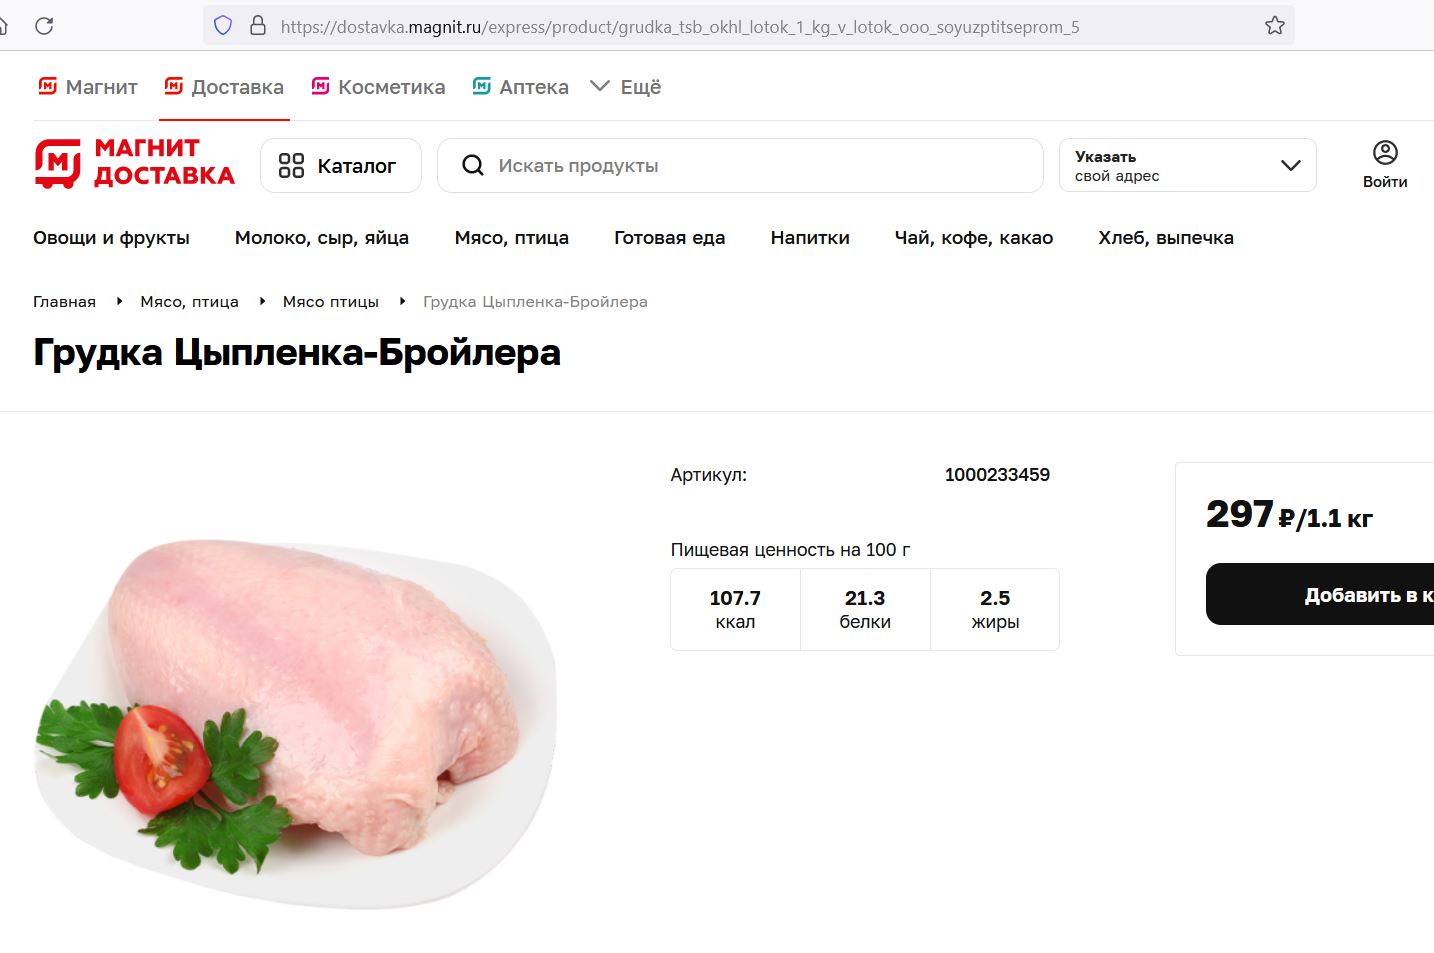The width and height of the screenshot is (1434, 953).
Task: Expand the Ещё dropdown menu
Action: click(626, 87)
